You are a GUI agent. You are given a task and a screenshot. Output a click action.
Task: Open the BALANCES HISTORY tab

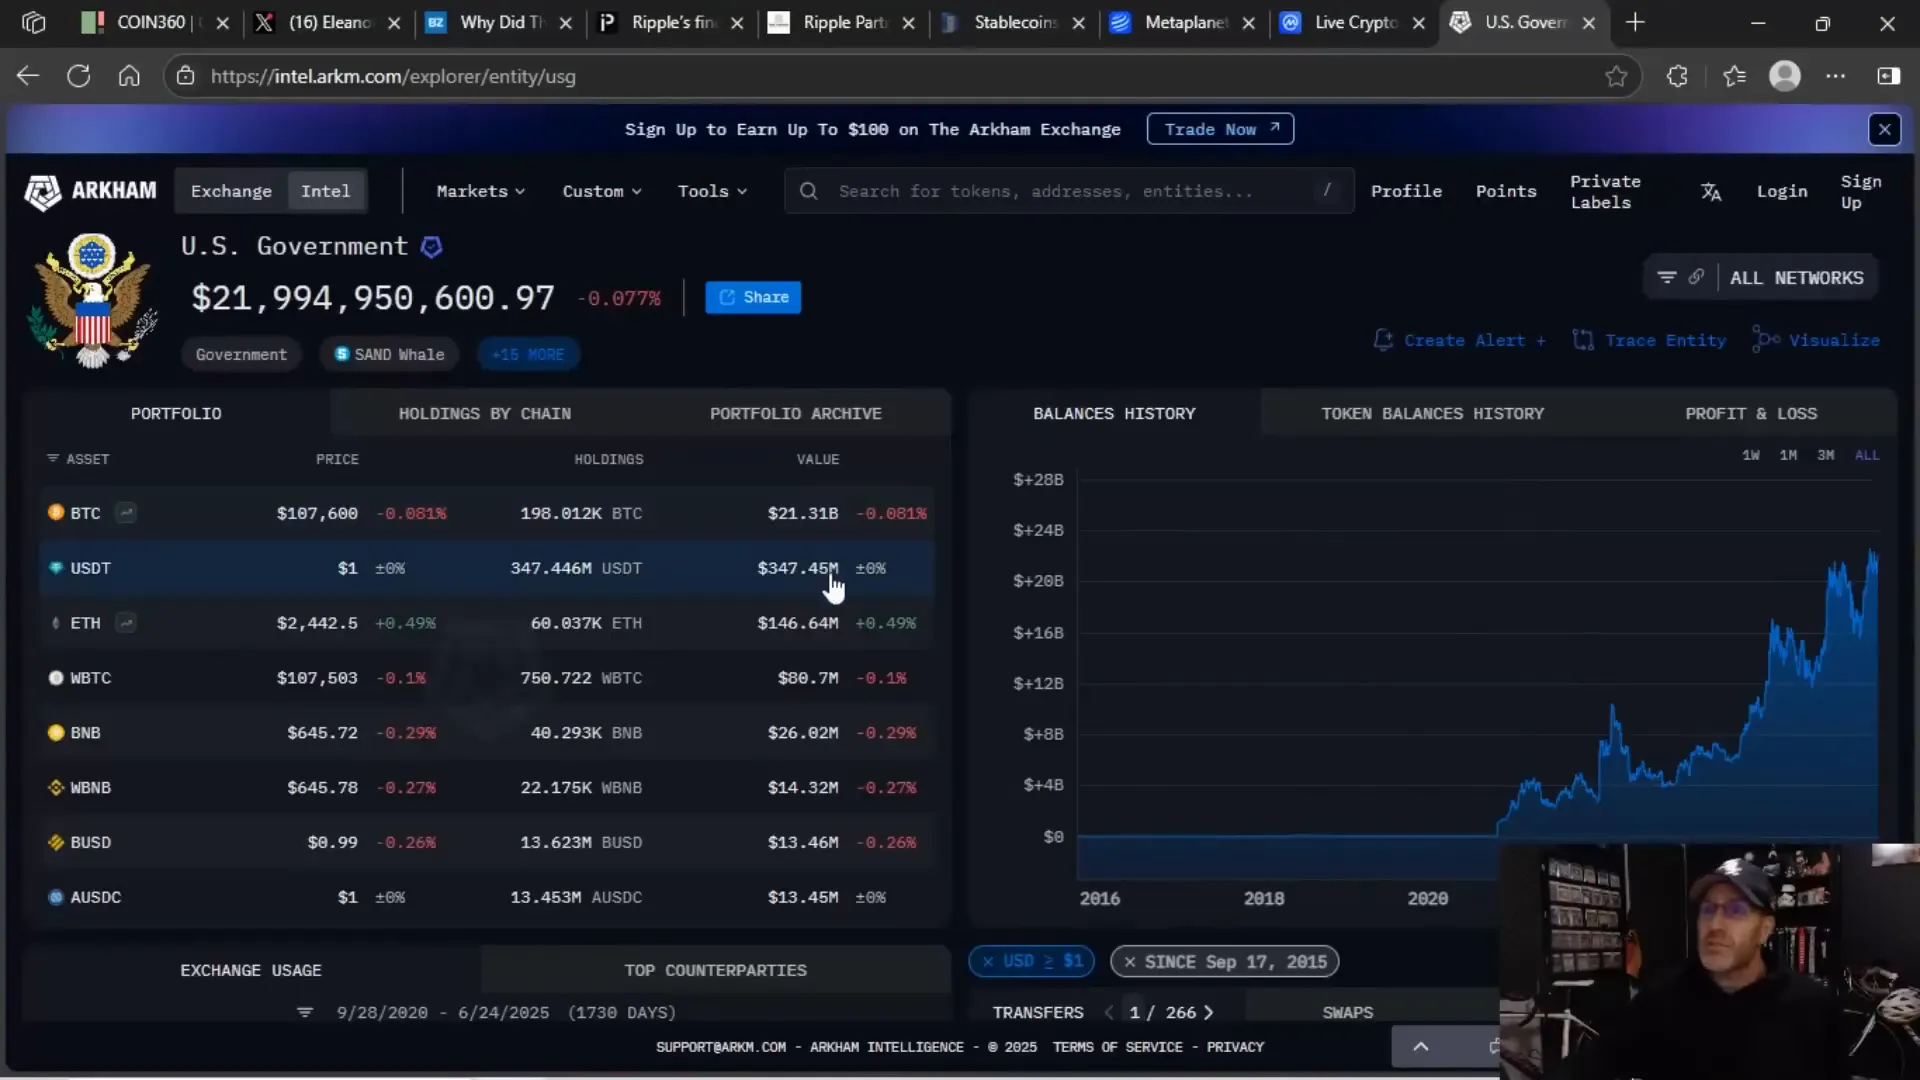(1114, 413)
